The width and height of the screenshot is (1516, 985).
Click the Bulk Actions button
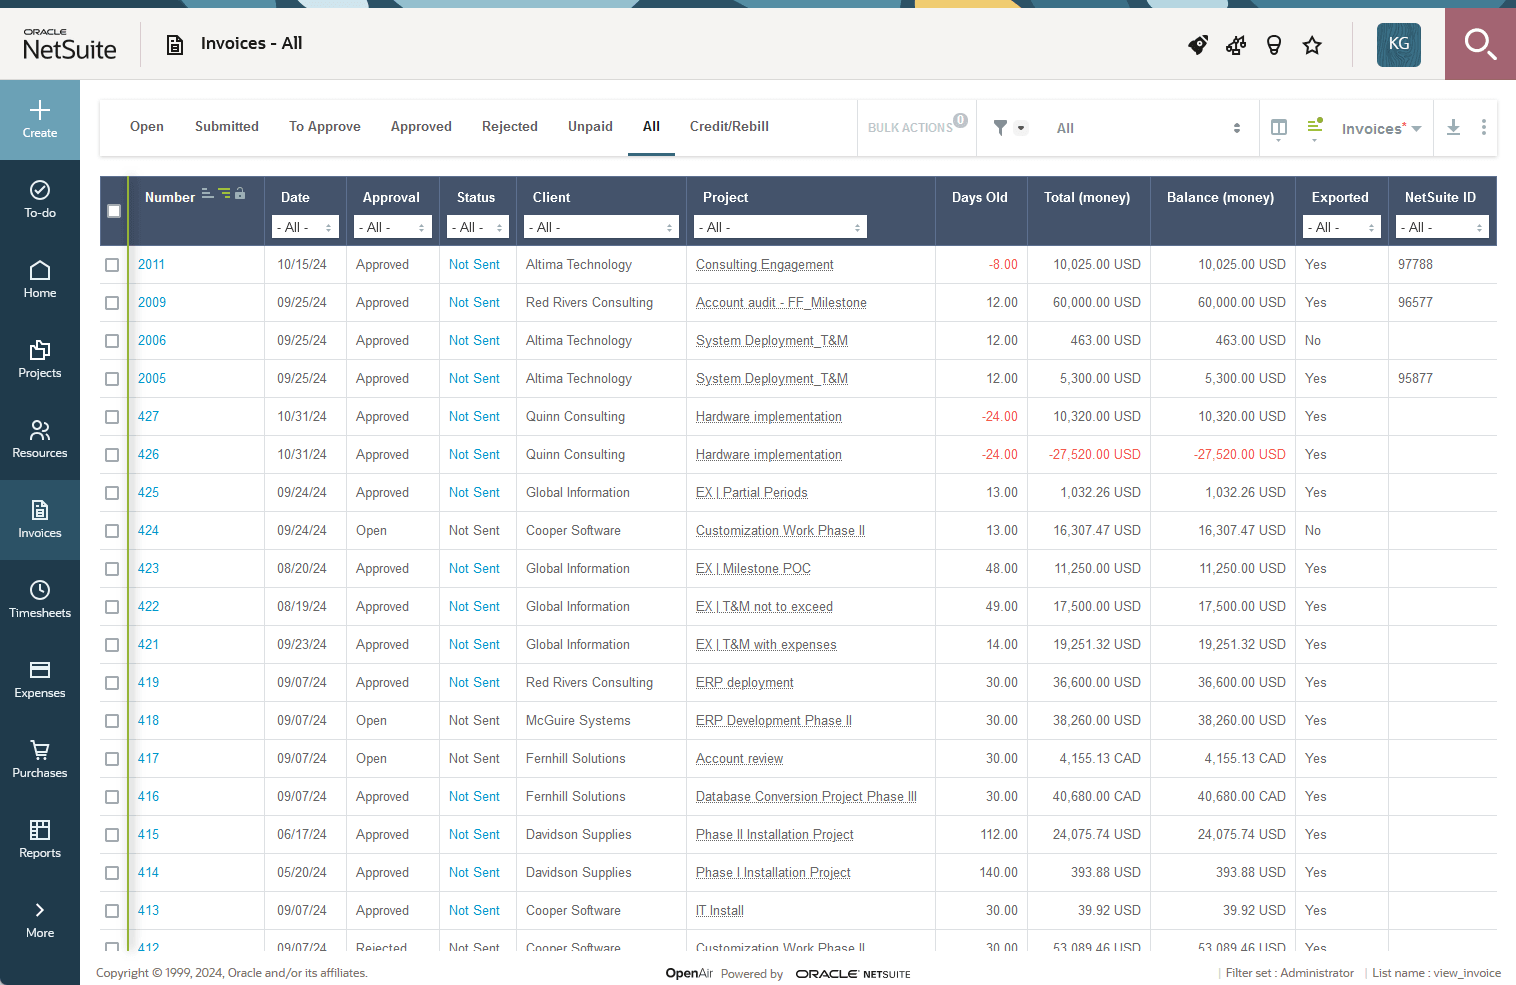tap(916, 127)
